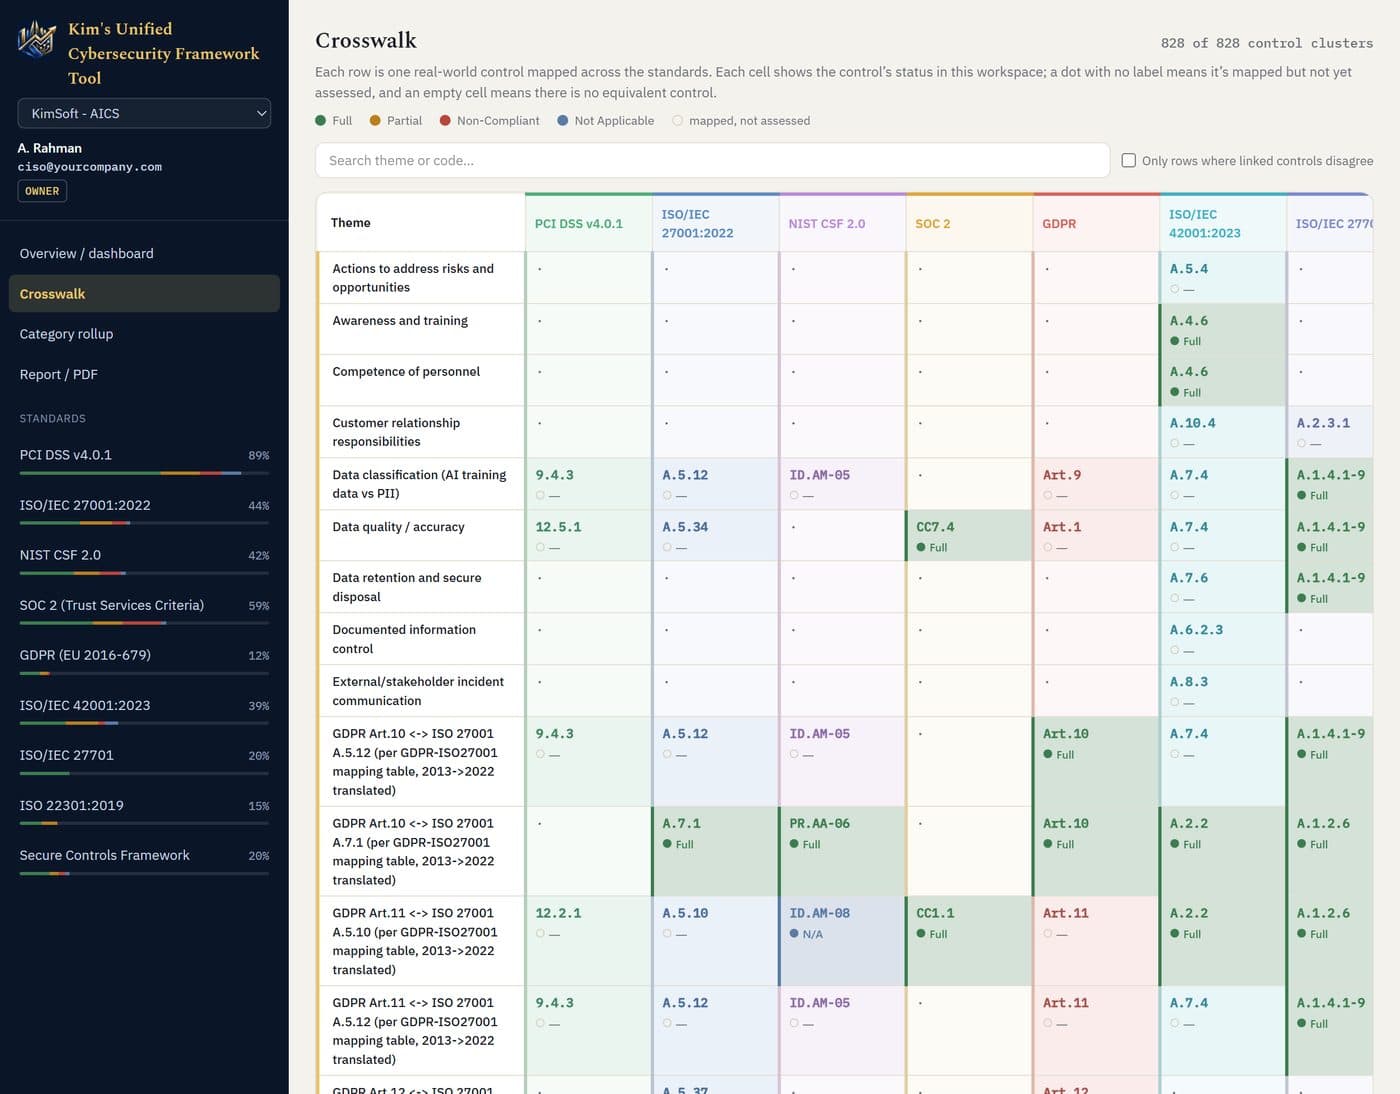
Task: Click the Kim's Unified Cybersecurity Framework logo icon
Action: point(37,39)
